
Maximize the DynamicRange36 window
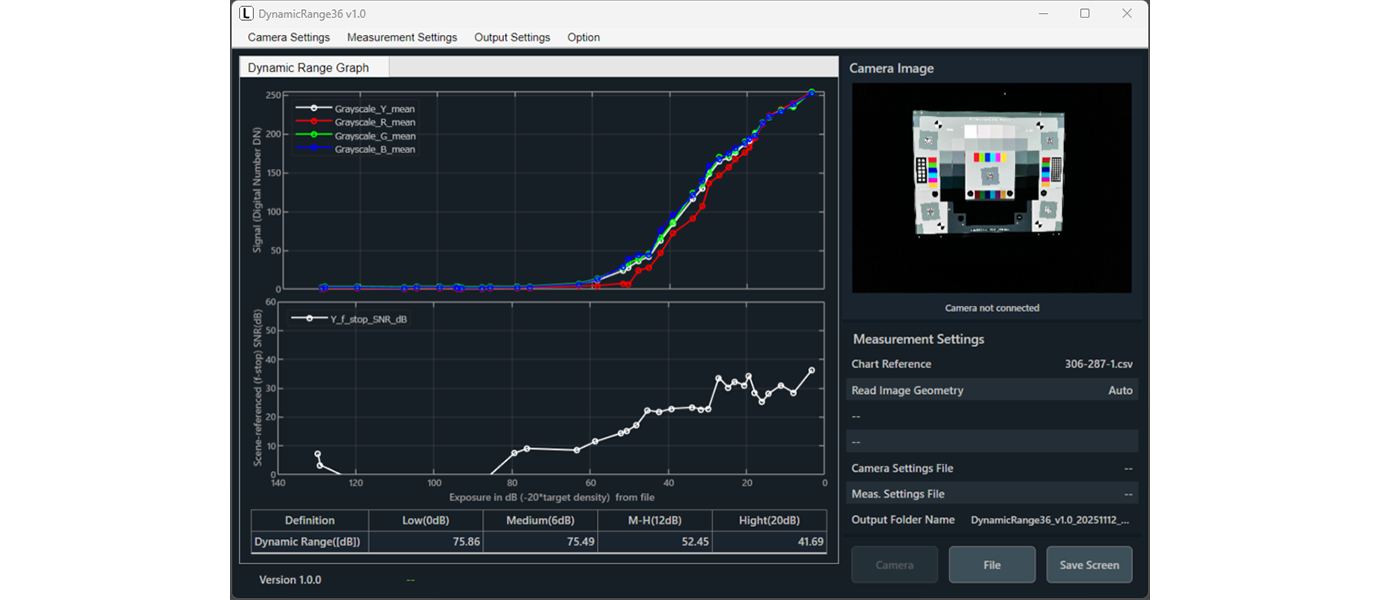click(1085, 14)
